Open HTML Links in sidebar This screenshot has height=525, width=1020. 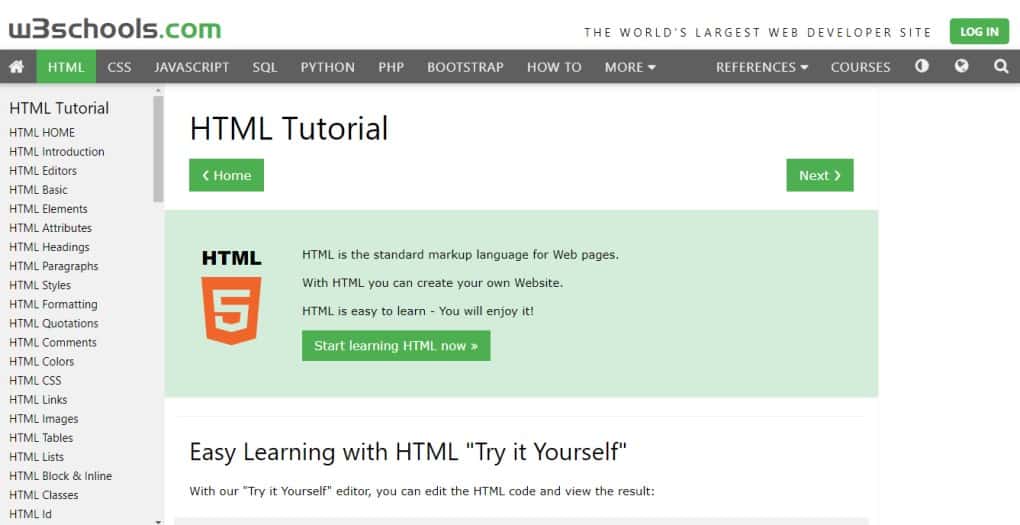(x=38, y=399)
